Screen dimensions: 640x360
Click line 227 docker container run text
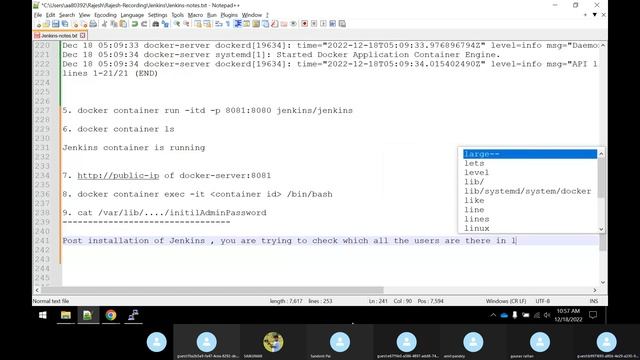[207, 111]
